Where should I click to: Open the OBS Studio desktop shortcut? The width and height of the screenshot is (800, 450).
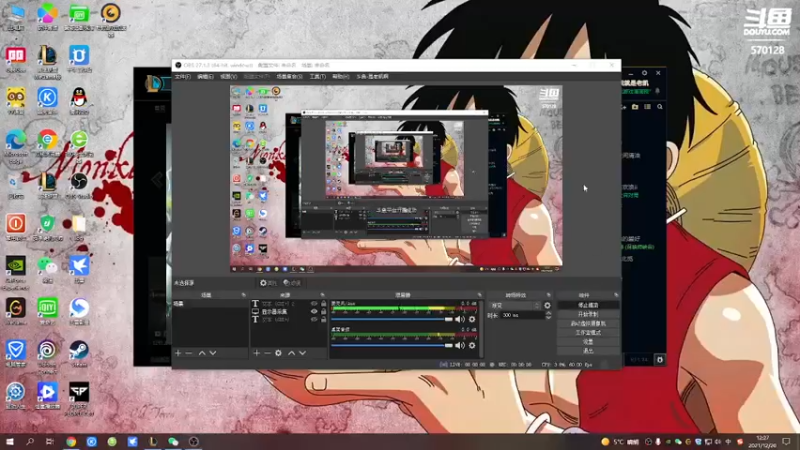pyautogui.click(x=79, y=185)
